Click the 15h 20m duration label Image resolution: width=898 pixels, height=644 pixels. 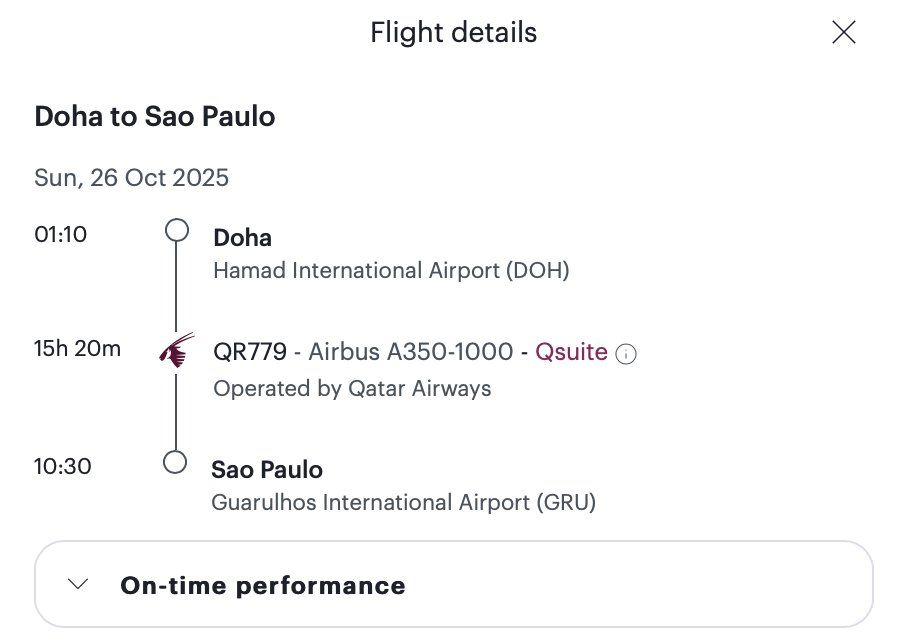coord(77,348)
